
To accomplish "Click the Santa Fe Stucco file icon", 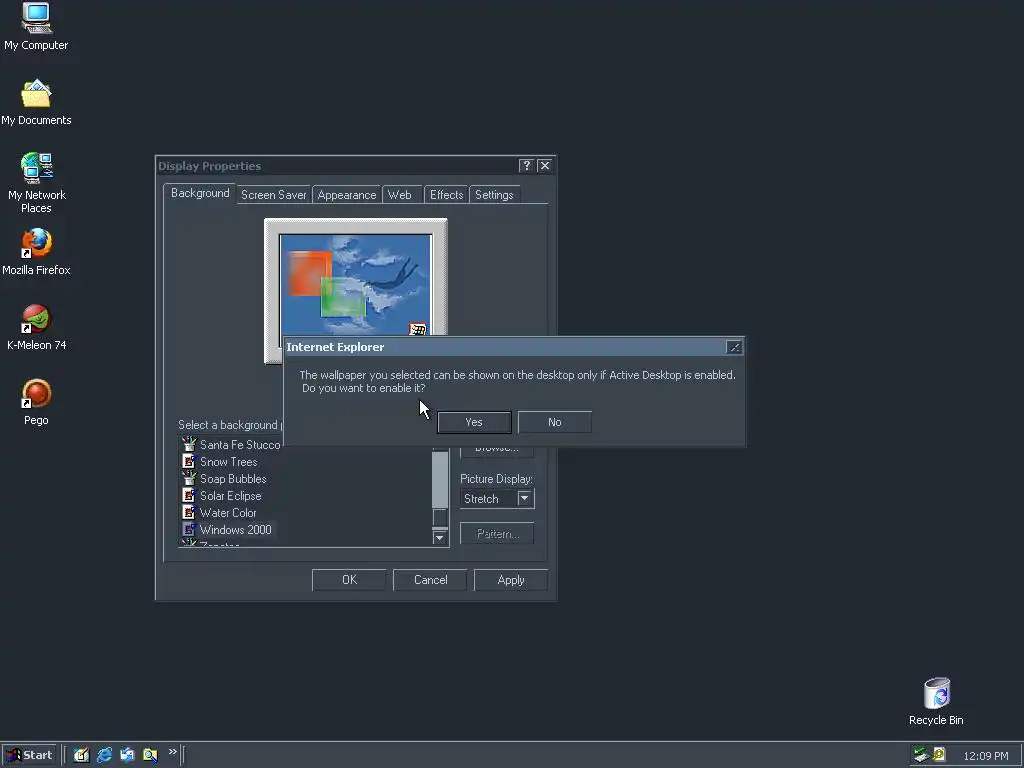I will 189,445.
